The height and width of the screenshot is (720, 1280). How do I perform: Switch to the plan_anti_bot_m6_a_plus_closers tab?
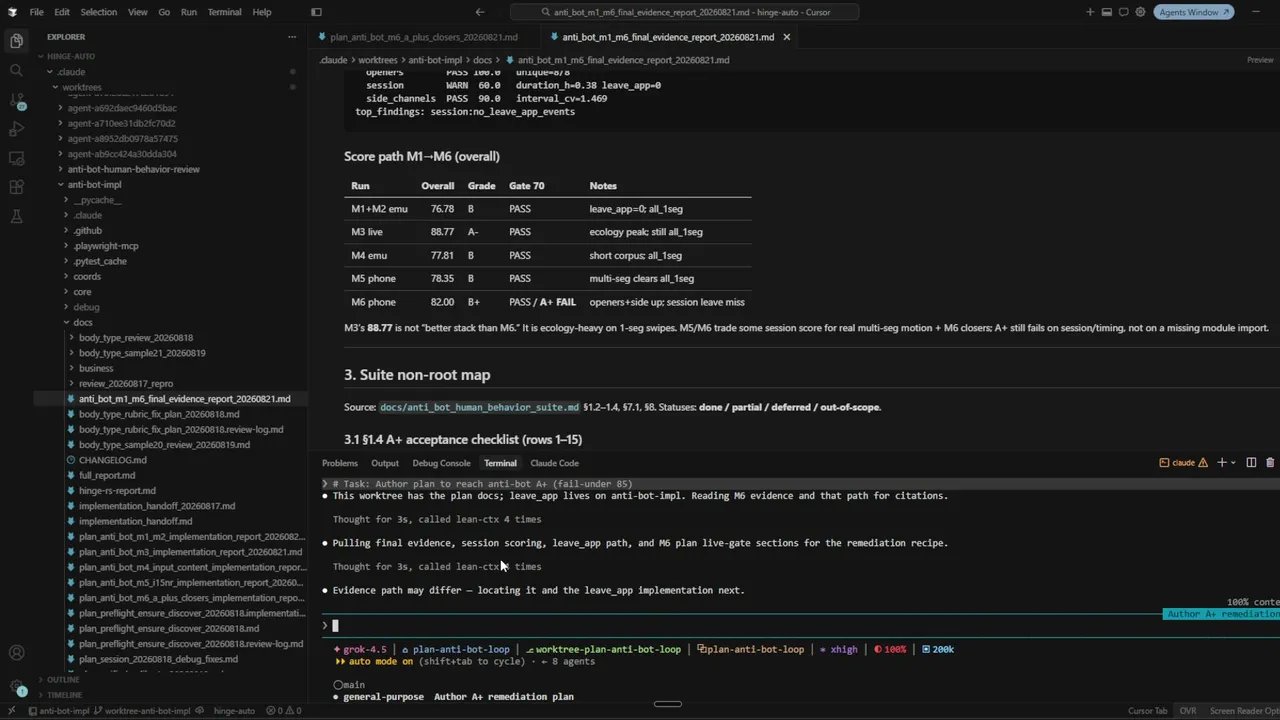(x=423, y=37)
